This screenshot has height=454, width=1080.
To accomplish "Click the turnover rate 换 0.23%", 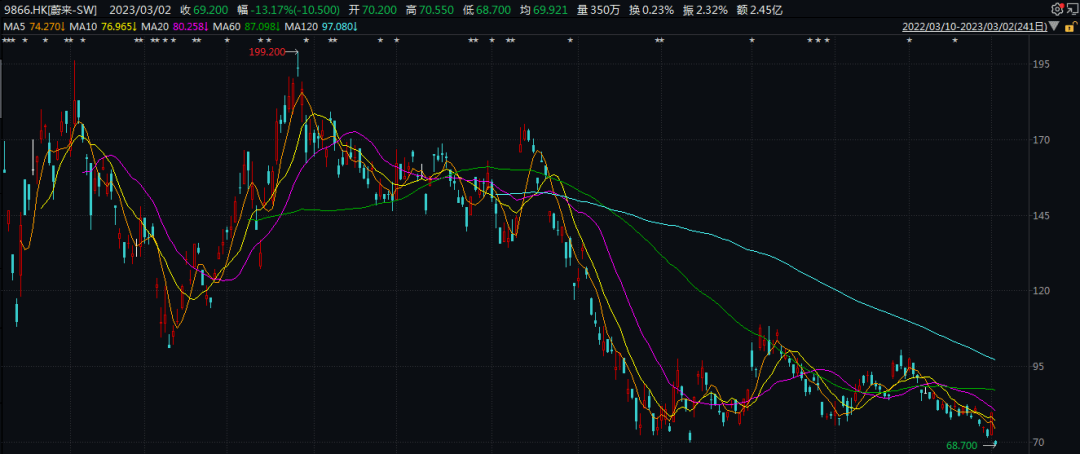I will point(652,10).
